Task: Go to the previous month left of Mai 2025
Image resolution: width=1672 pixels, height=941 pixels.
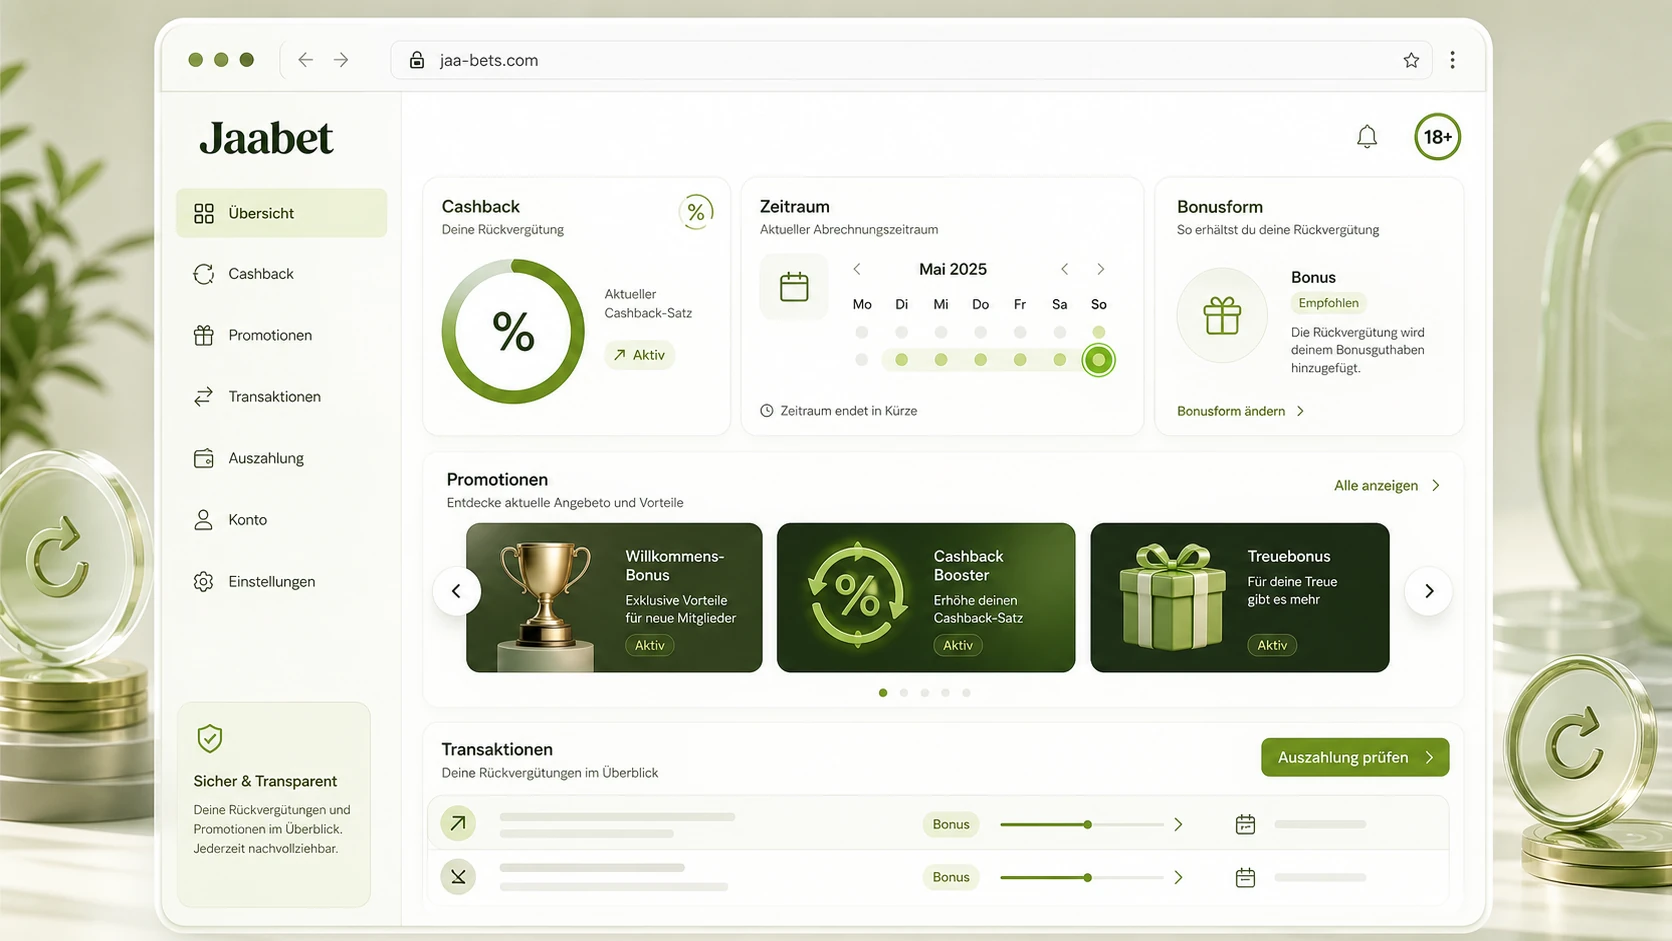Action: tap(857, 269)
